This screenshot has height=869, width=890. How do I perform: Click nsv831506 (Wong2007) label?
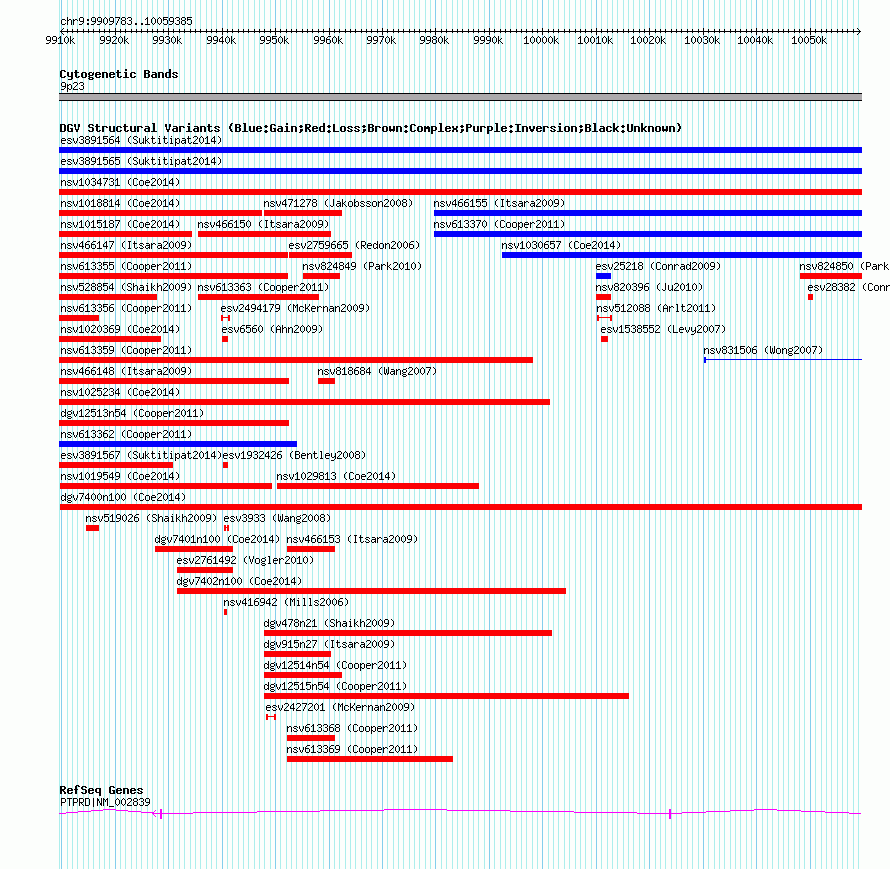[x=763, y=350]
